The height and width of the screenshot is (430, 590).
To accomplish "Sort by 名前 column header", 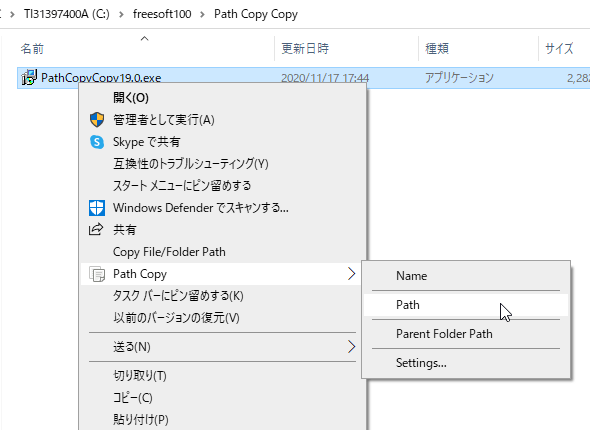I will coord(32,49).
